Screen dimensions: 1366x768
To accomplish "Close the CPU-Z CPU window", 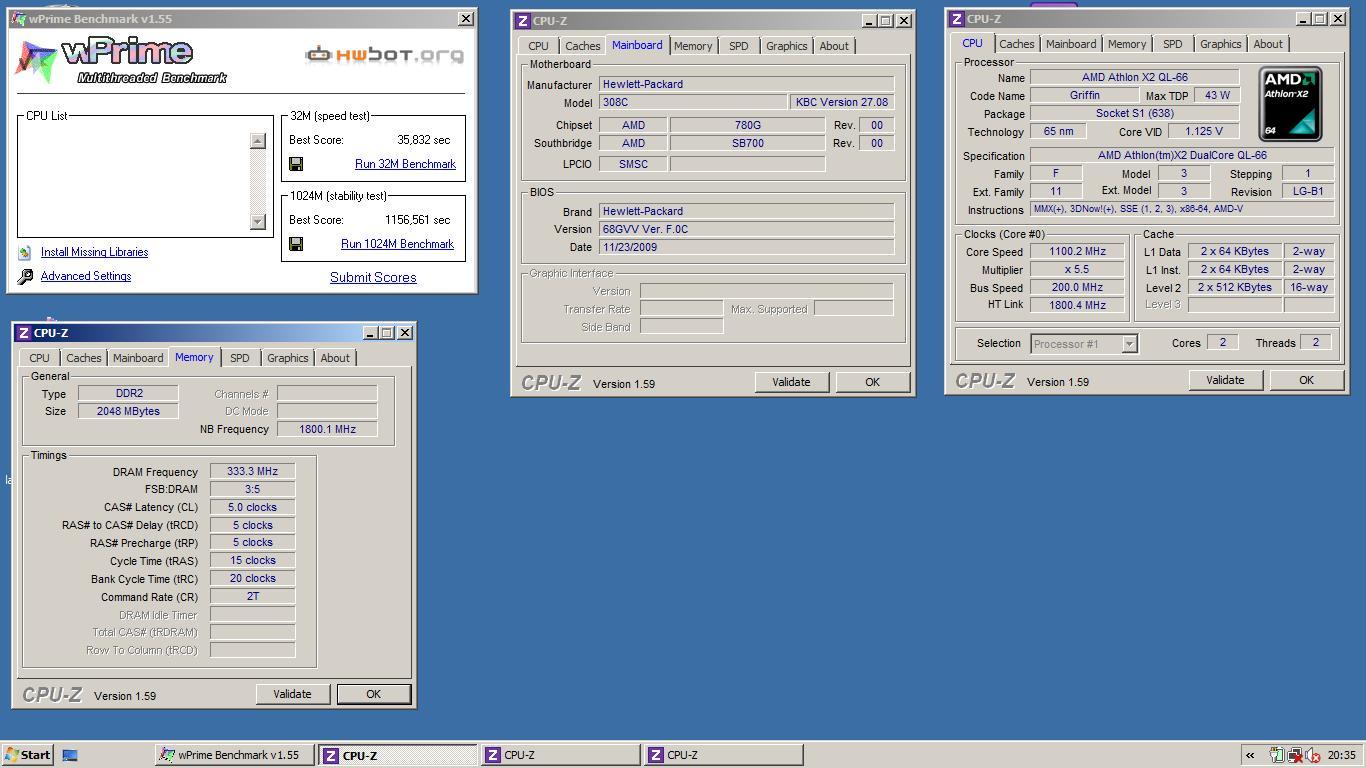I will pos(1338,19).
